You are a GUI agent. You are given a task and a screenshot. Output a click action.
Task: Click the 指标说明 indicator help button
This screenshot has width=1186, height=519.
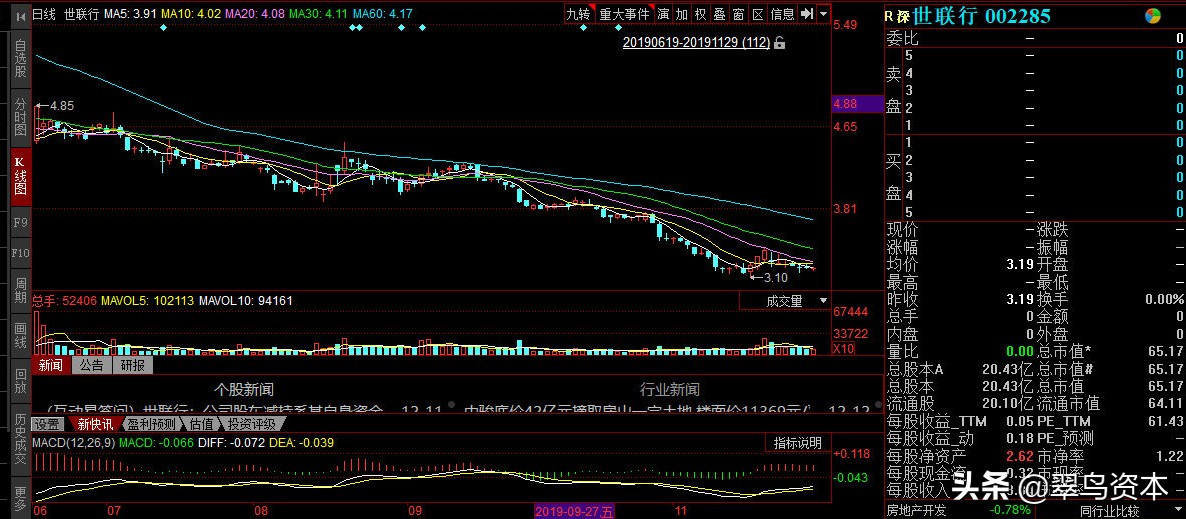(797, 443)
